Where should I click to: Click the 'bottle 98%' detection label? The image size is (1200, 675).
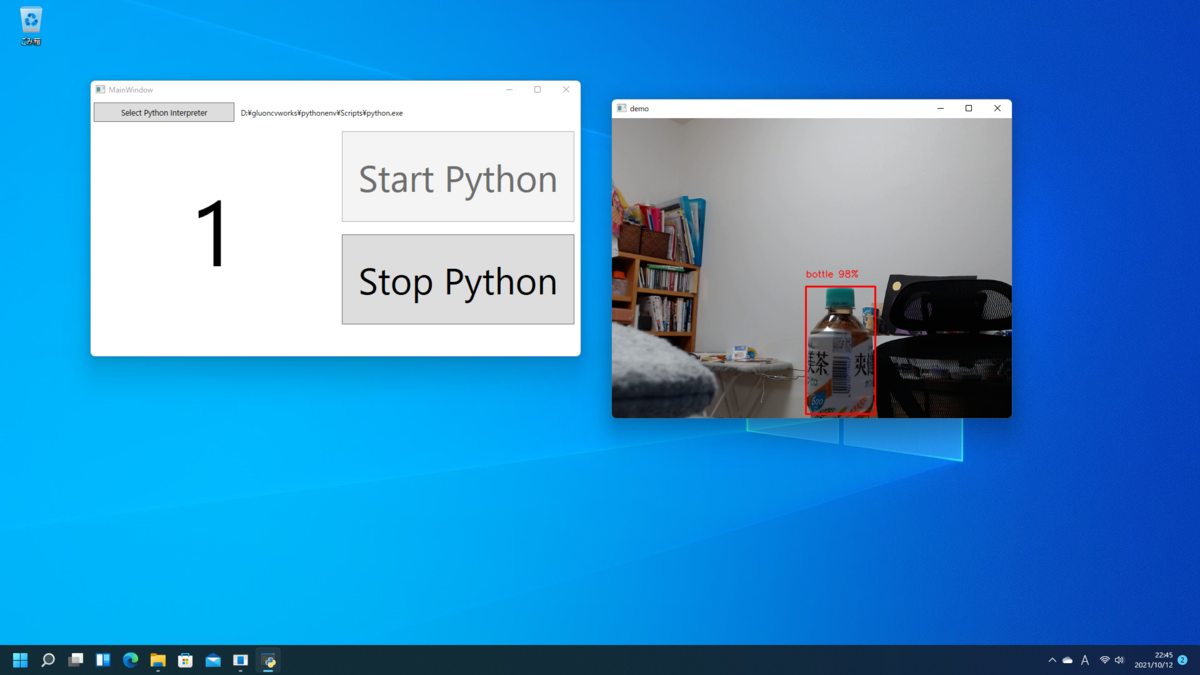832,274
